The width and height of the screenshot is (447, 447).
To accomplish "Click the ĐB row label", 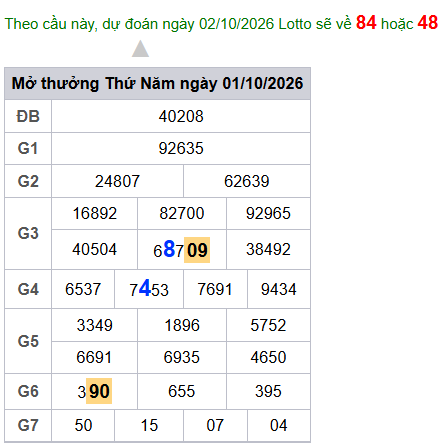I will pyautogui.click(x=28, y=117).
